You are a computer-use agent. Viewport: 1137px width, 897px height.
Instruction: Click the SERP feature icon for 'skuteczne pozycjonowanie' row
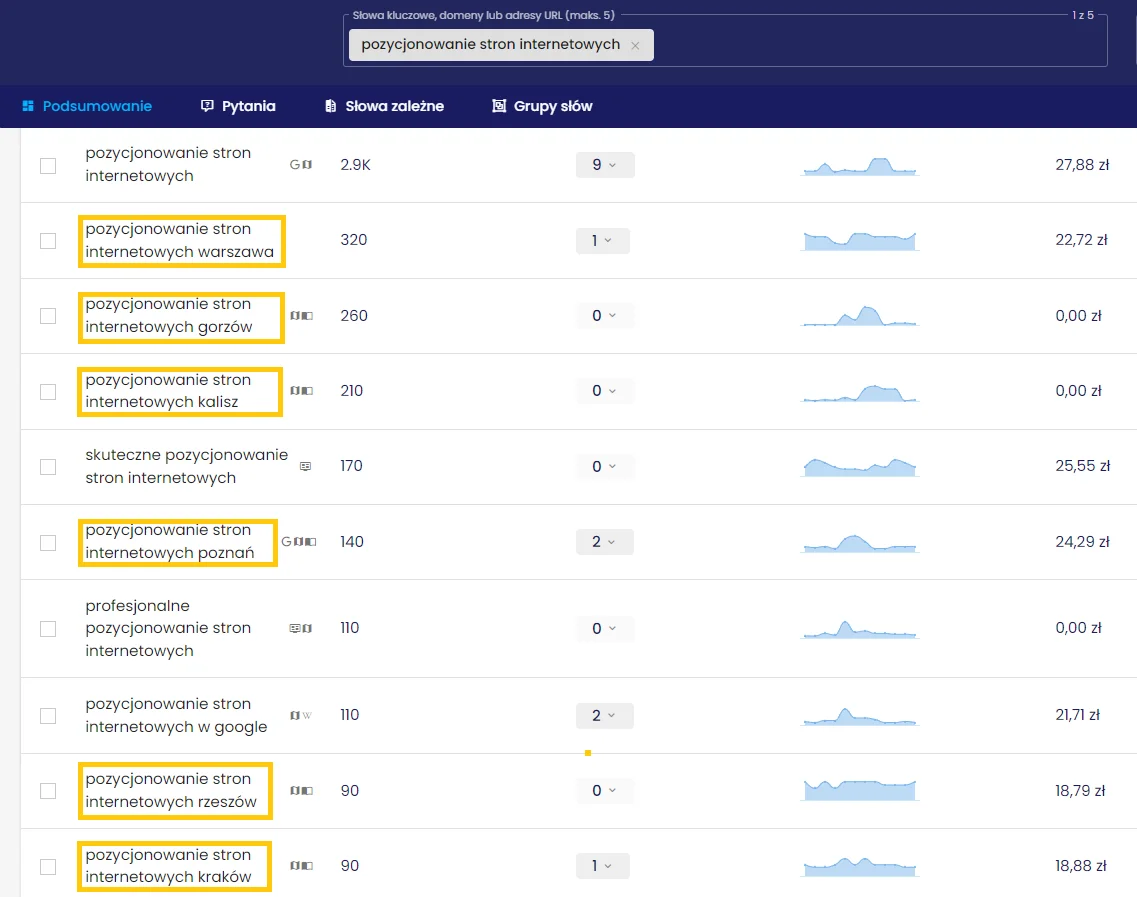(305, 466)
